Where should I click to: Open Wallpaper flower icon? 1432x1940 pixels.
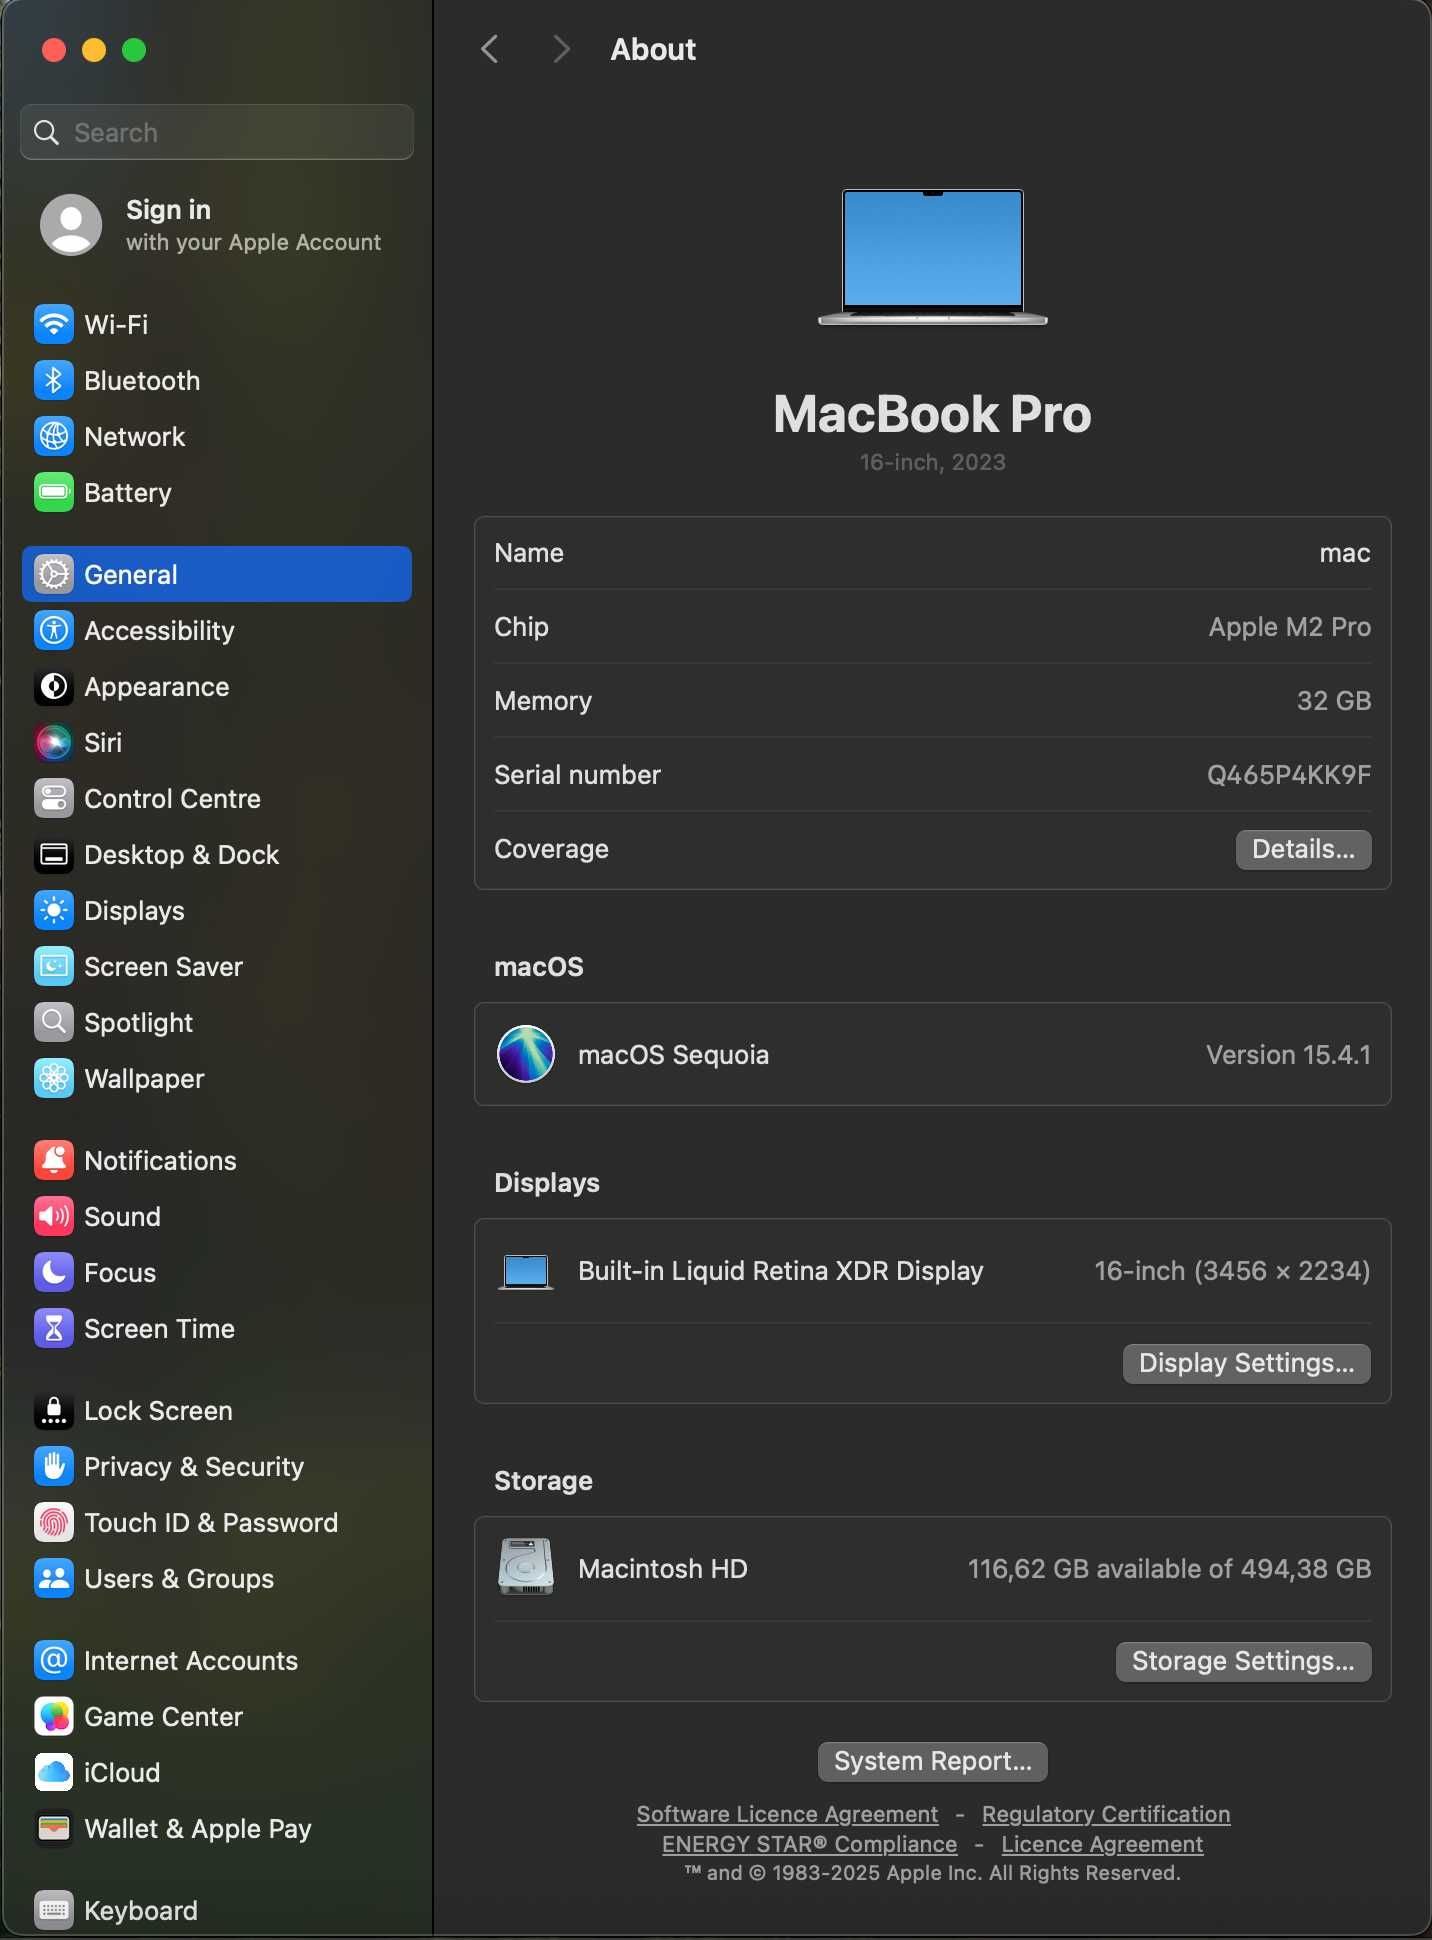coord(53,1078)
